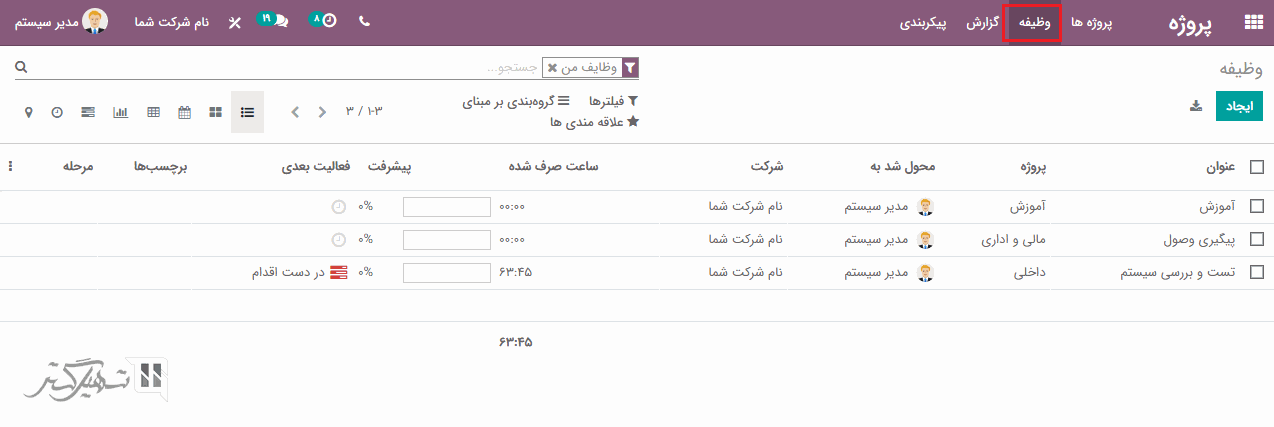Screen dimensions: 1274x427
Task: Go to next page of records
Action: pos(295,112)
